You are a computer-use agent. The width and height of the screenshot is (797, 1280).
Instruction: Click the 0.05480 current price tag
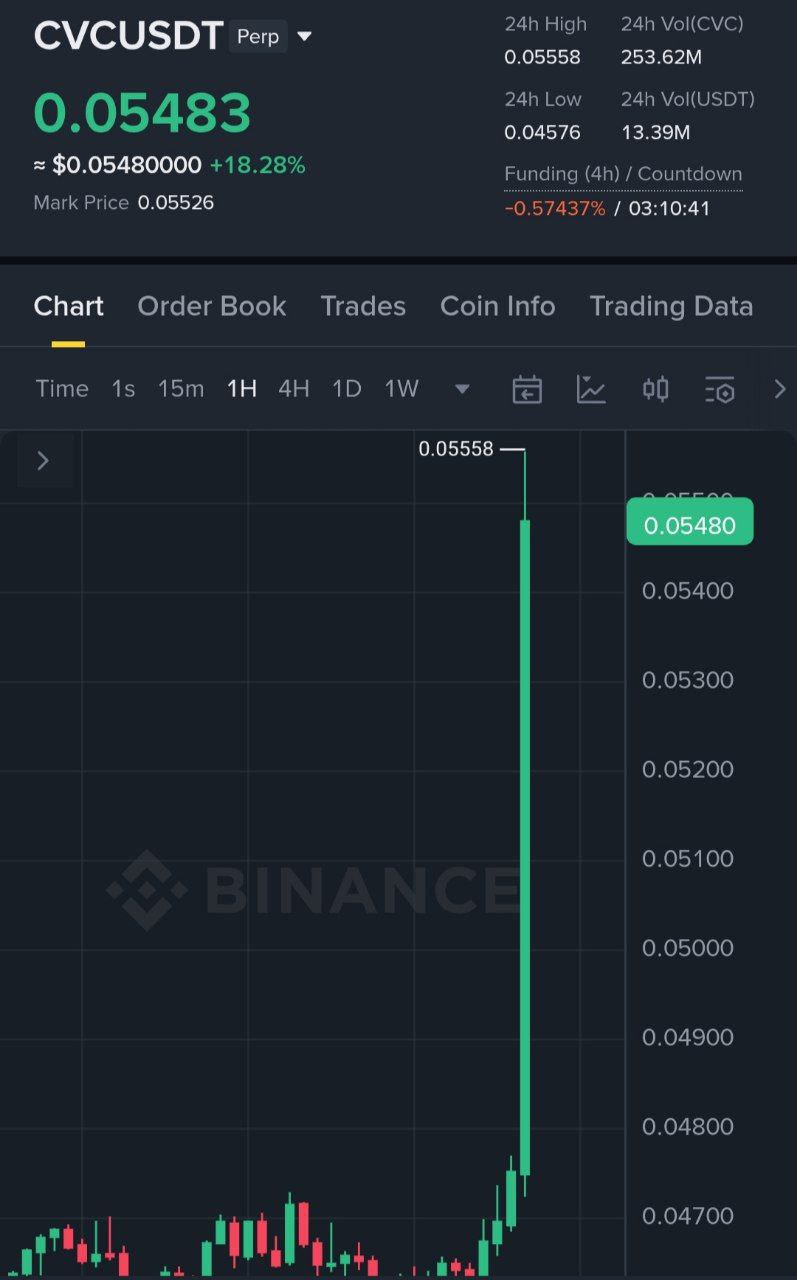690,526
